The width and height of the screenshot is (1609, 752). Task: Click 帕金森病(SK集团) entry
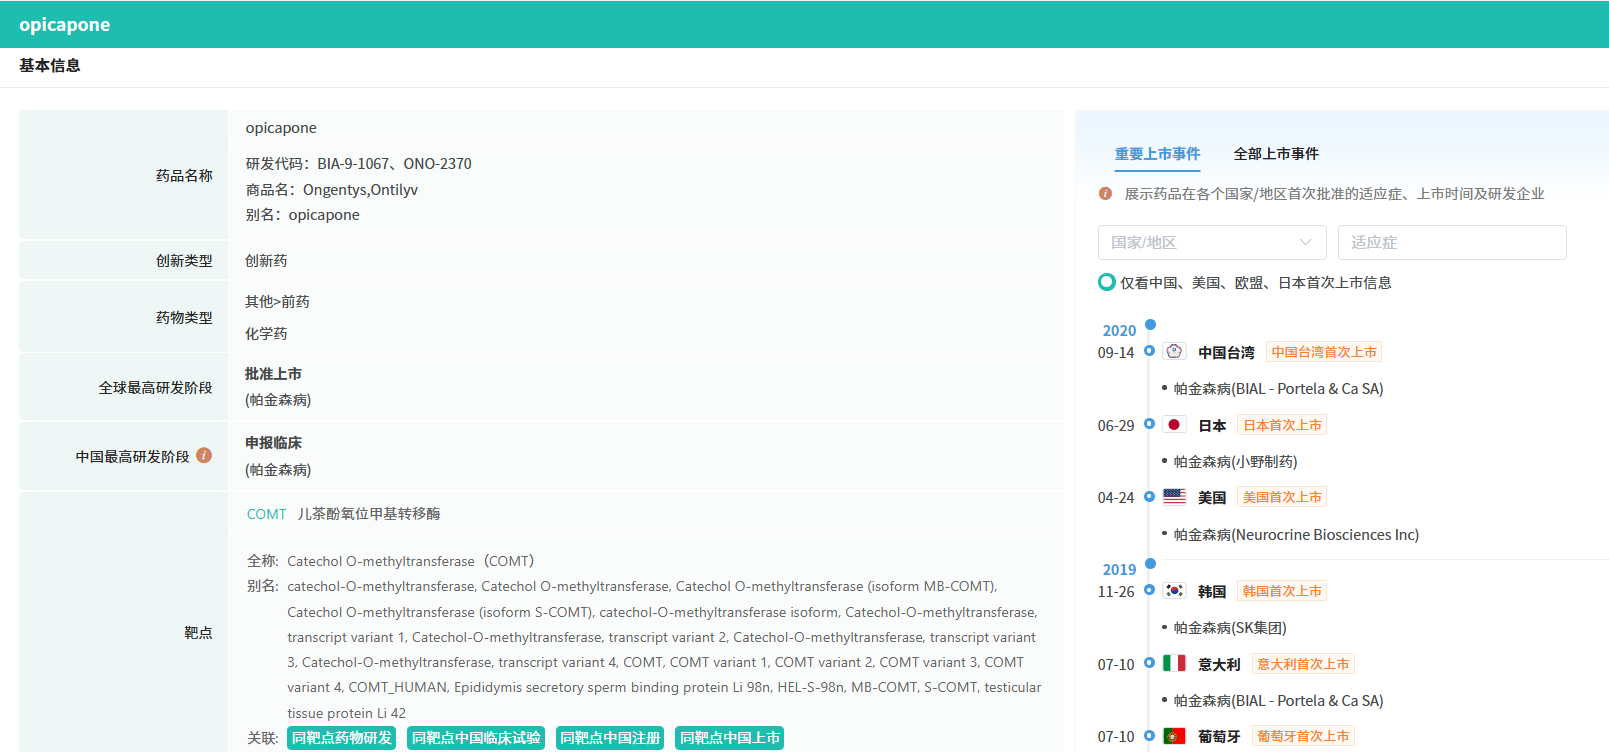[x=1230, y=628]
